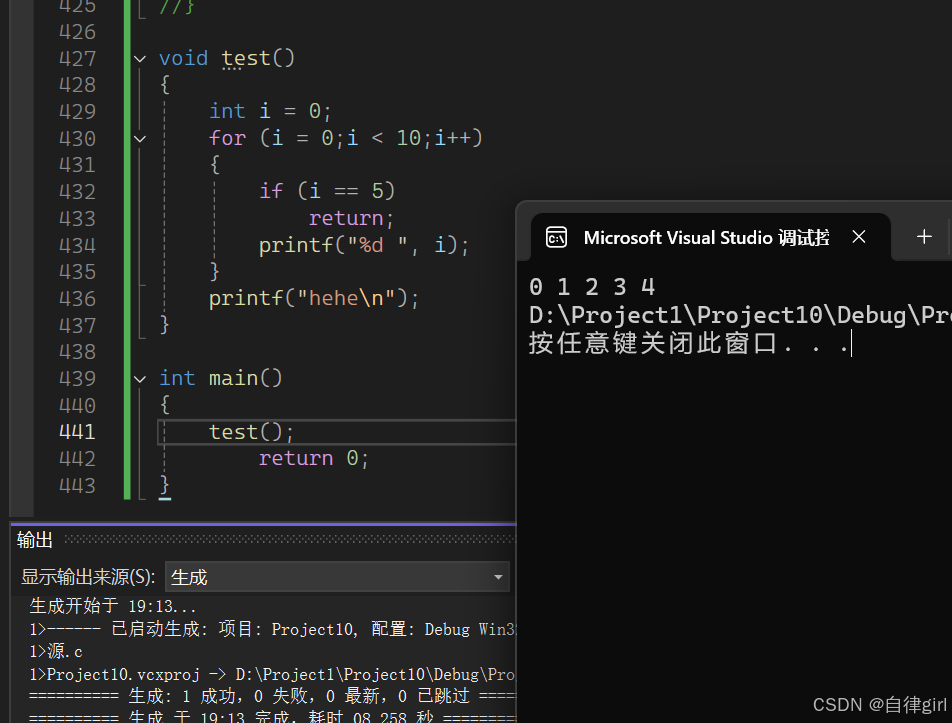Click line number 430 in the gutter
The height and width of the screenshot is (723, 952).
click(x=77, y=138)
